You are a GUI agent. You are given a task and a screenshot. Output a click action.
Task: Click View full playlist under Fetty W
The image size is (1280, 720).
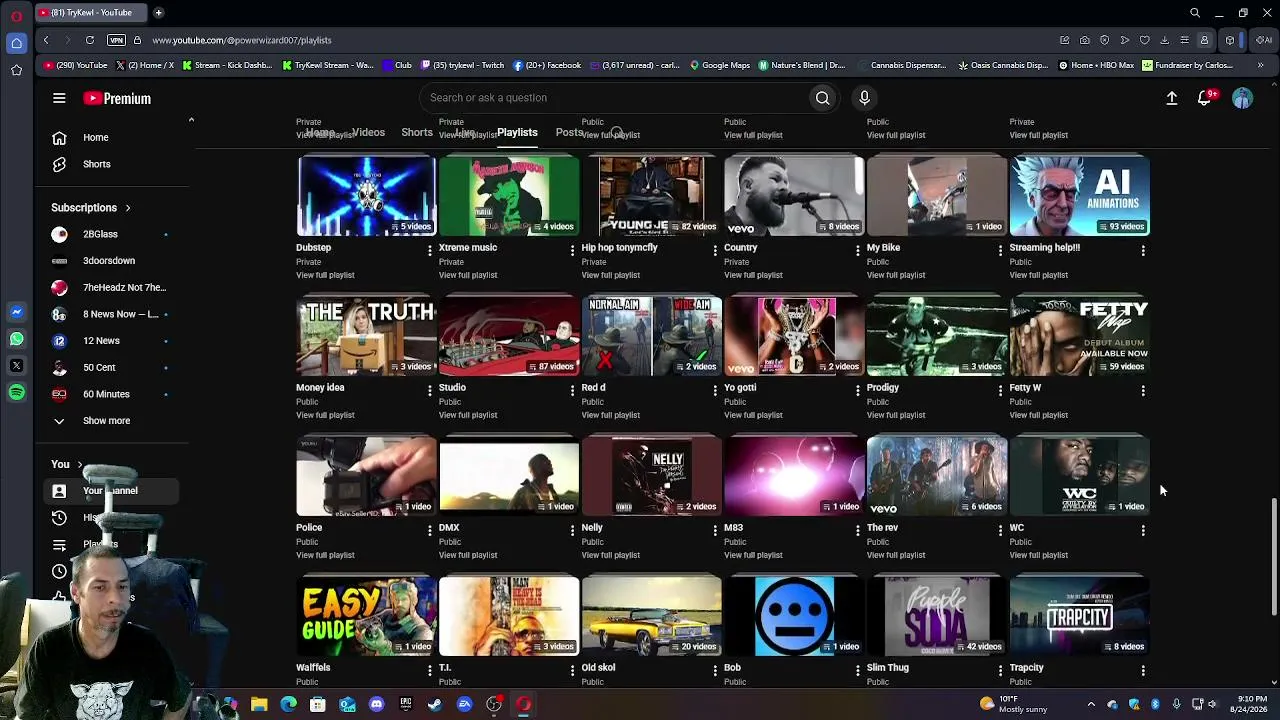point(1039,415)
